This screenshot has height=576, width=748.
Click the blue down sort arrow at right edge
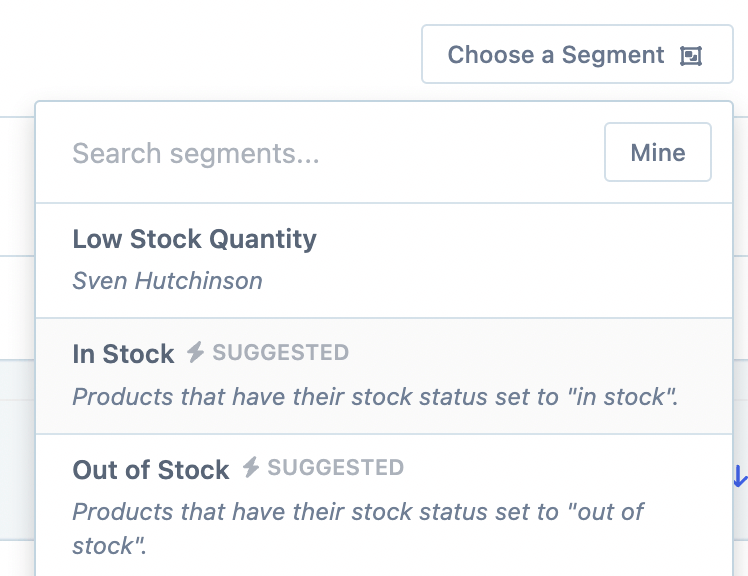click(740, 476)
